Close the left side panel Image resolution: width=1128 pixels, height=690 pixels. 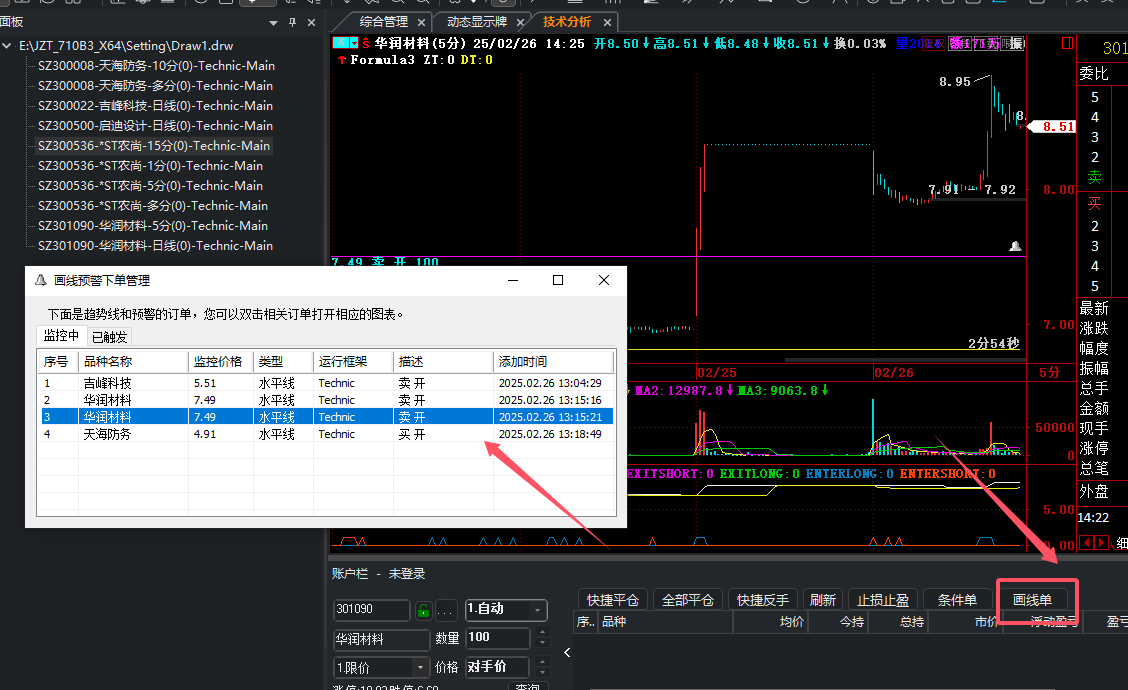coord(311,22)
